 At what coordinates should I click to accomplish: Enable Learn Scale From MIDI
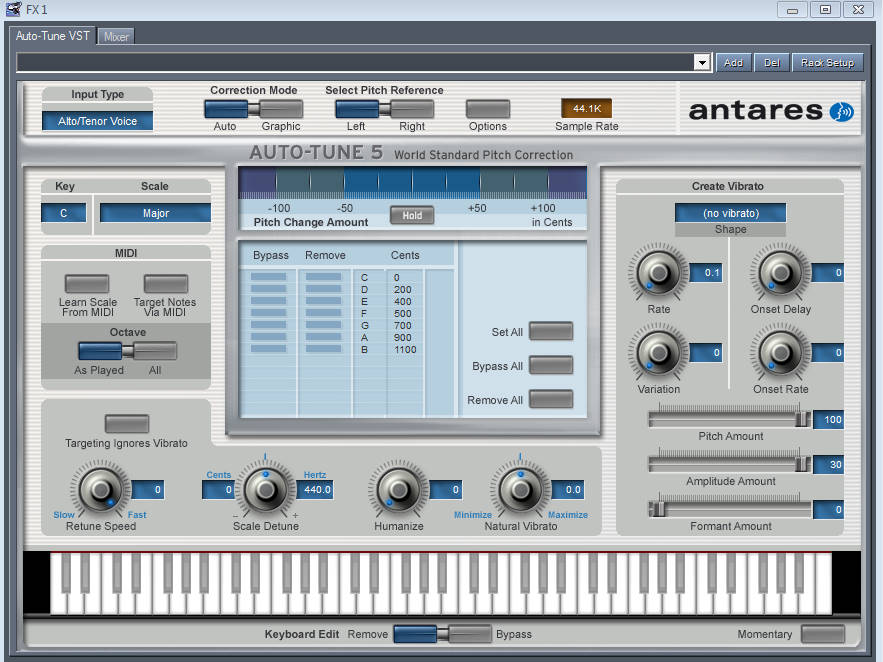[87, 283]
